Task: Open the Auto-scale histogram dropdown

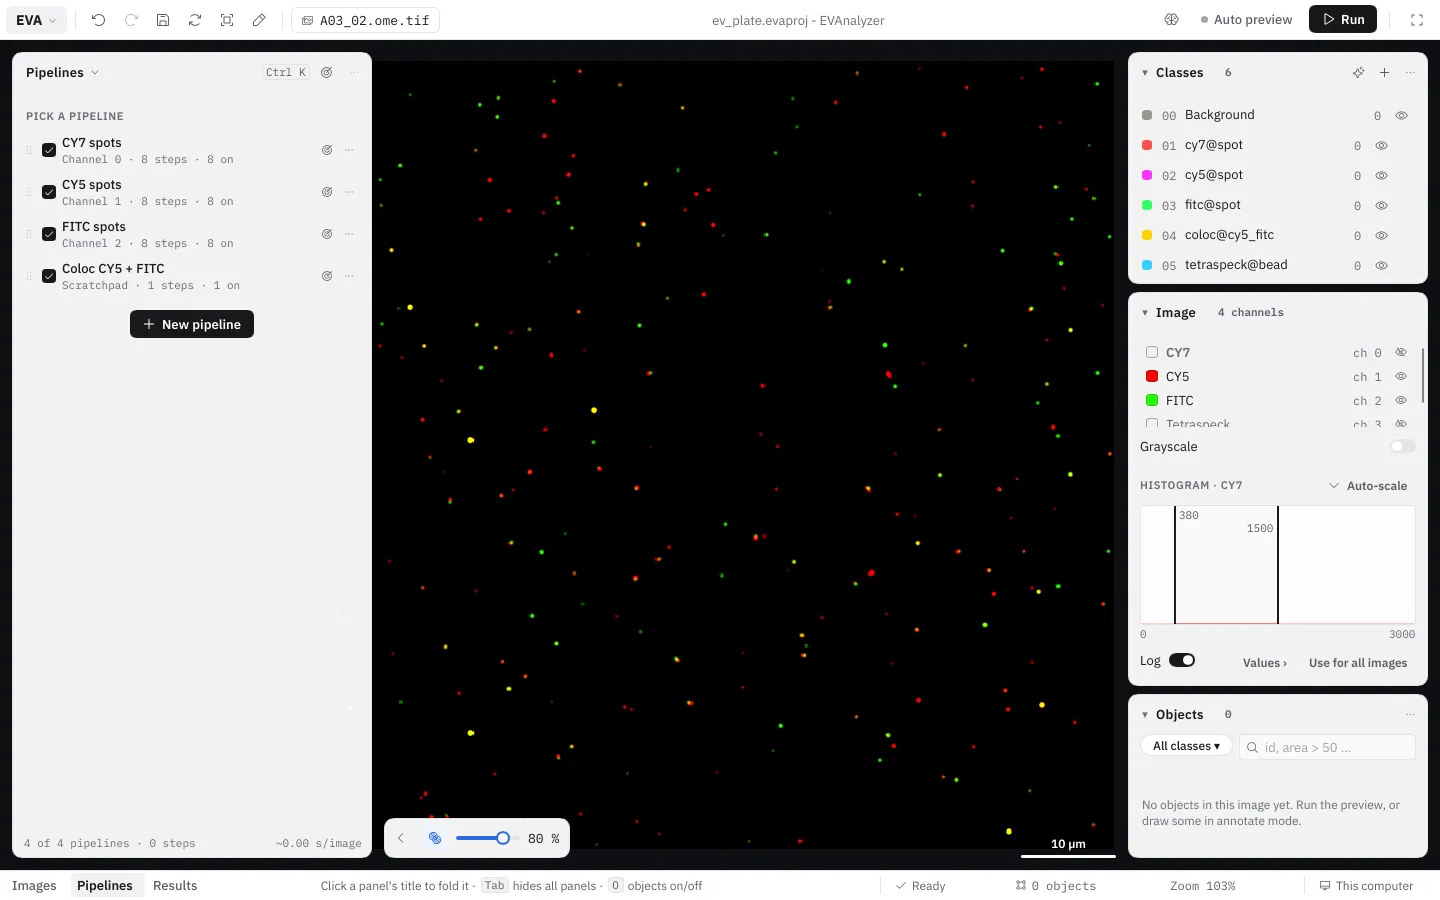Action: click(1367, 486)
